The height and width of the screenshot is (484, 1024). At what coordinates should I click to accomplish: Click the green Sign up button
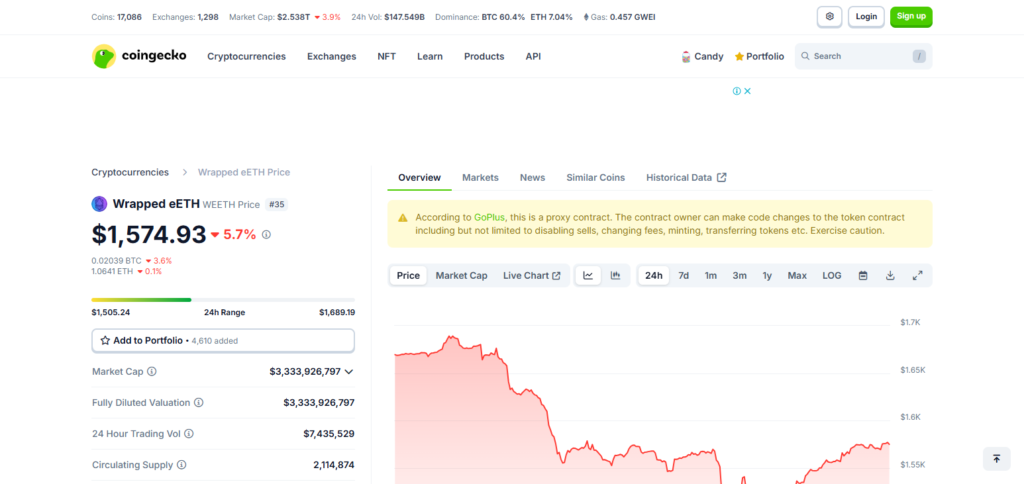[911, 17]
